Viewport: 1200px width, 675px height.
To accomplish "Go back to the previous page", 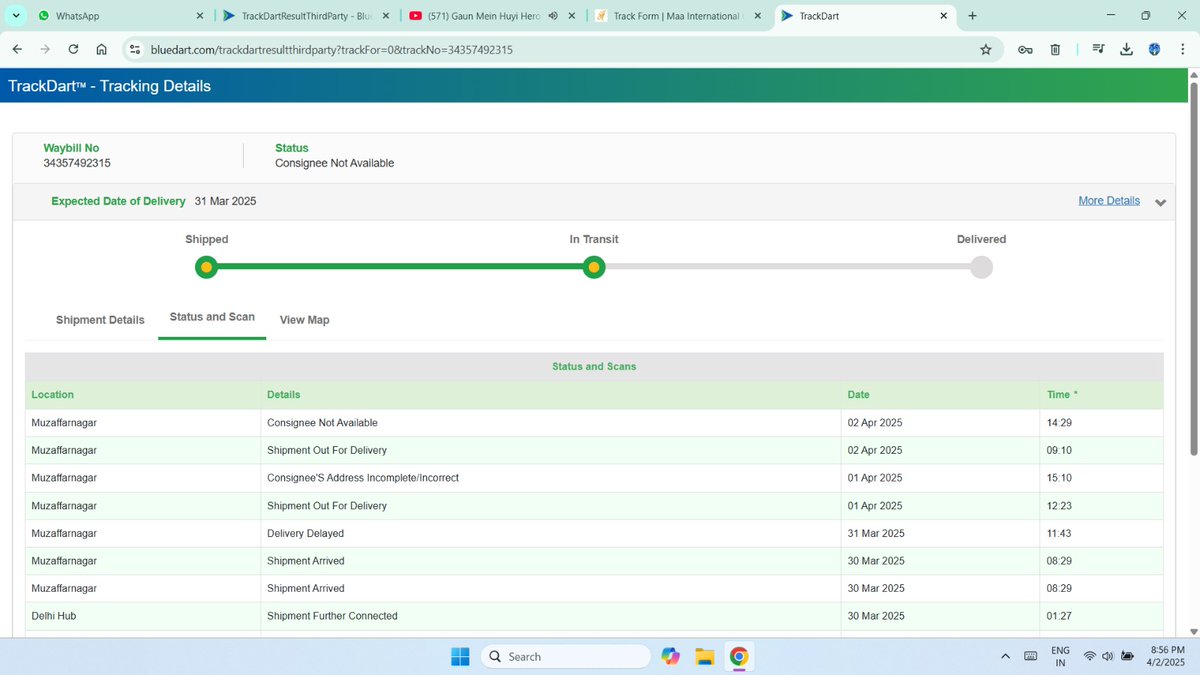I will 17,49.
